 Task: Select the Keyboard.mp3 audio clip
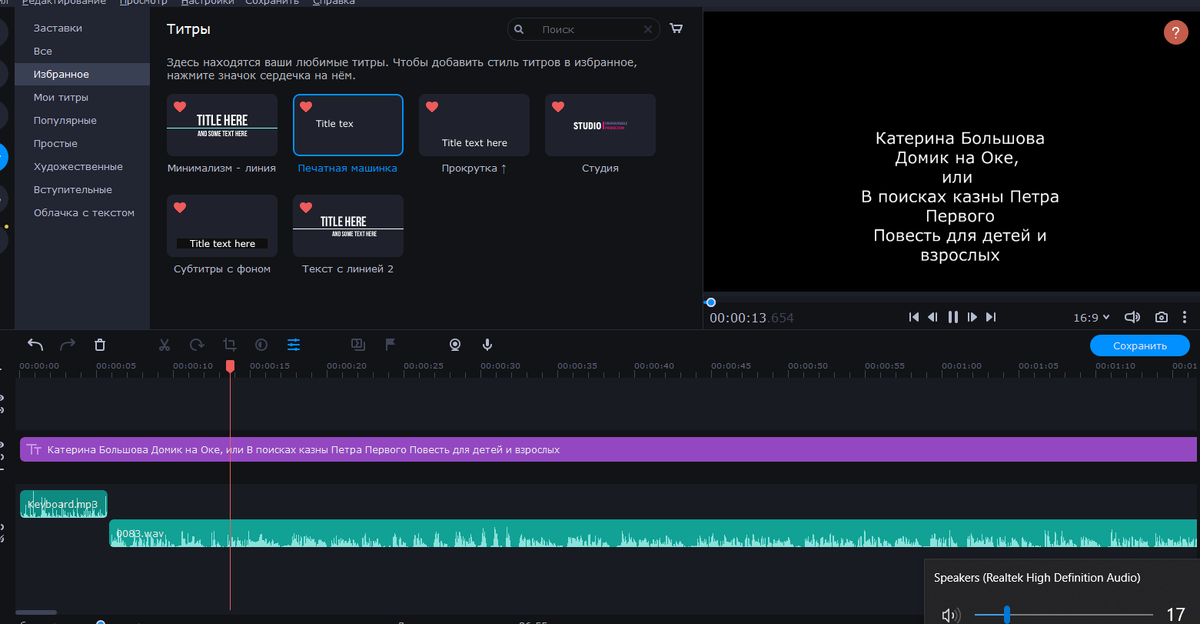[63, 504]
